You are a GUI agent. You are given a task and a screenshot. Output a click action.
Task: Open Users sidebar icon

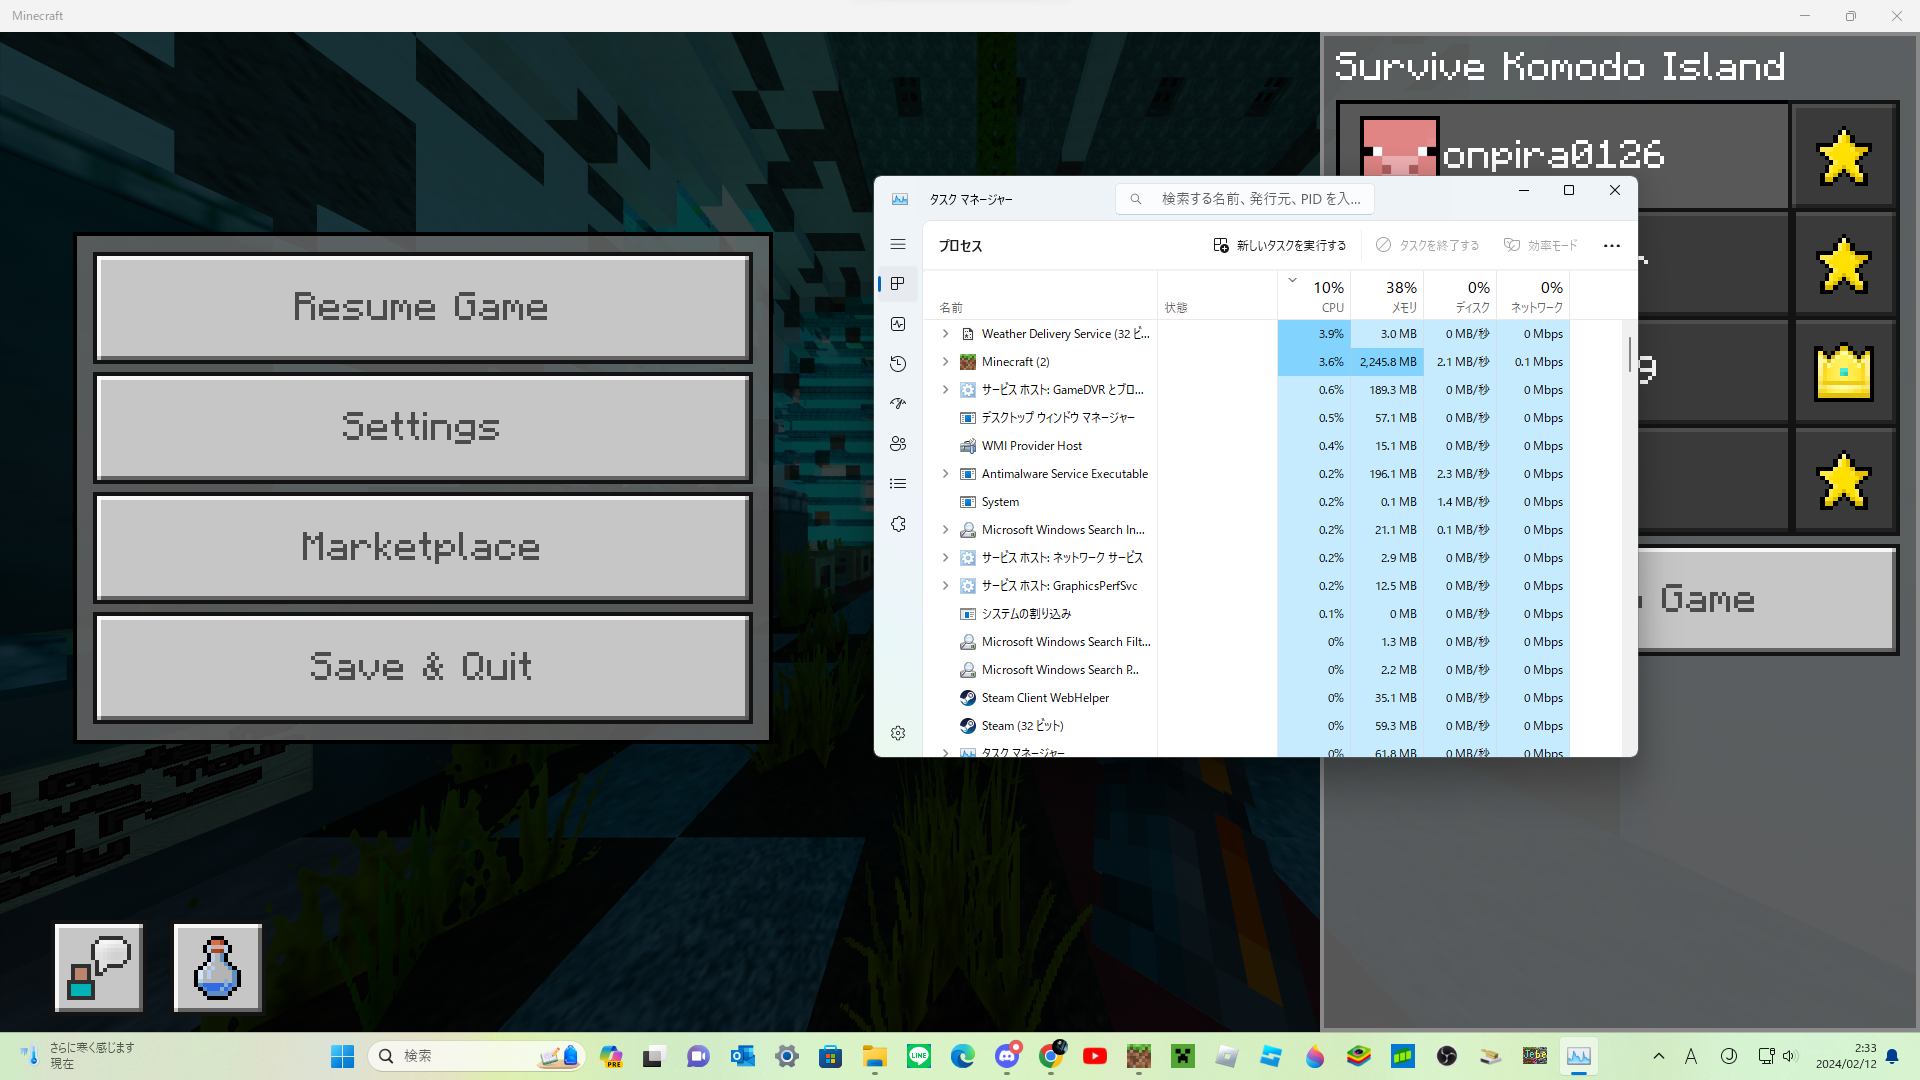pyautogui.click(x=898, y=444)
